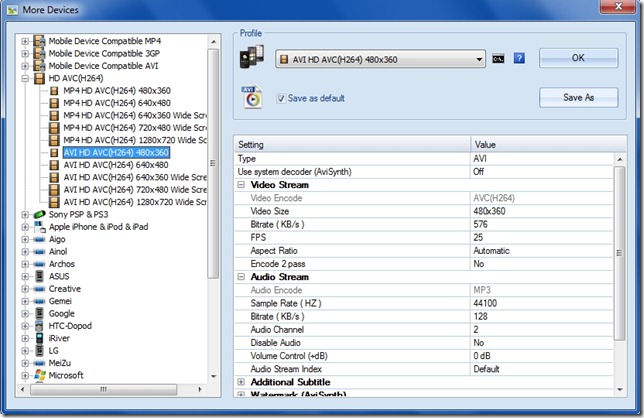The height and width of the screenshot is (418, 644).
Task: Click the film icon beside Mobile Device Compatible AVI
Action: coord(39,66)
